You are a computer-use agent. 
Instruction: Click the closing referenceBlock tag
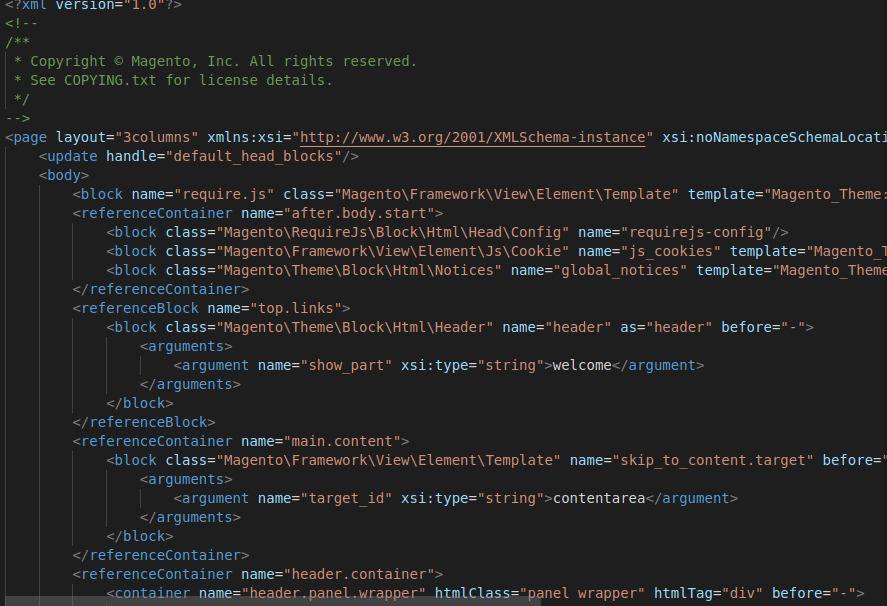pyautogui.click(x=144, y=422)
